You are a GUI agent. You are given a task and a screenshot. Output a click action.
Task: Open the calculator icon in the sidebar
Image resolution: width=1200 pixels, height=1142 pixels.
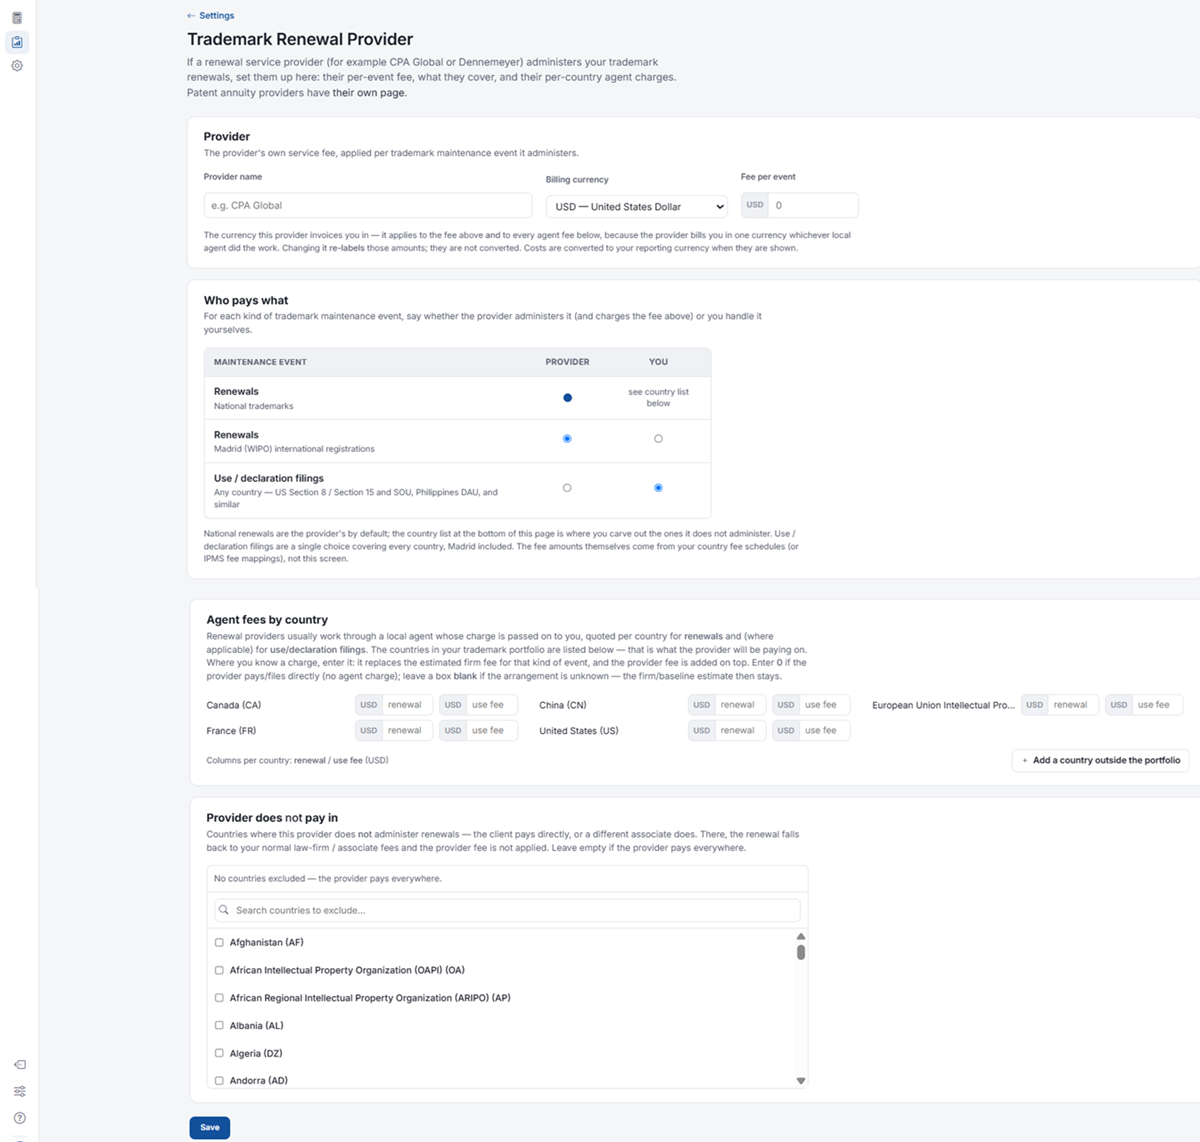coord(17,18)
